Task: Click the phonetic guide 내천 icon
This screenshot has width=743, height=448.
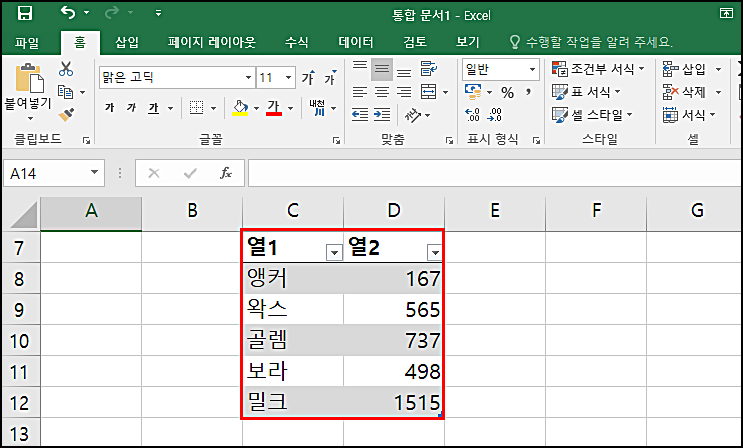Action: [318, 108]
